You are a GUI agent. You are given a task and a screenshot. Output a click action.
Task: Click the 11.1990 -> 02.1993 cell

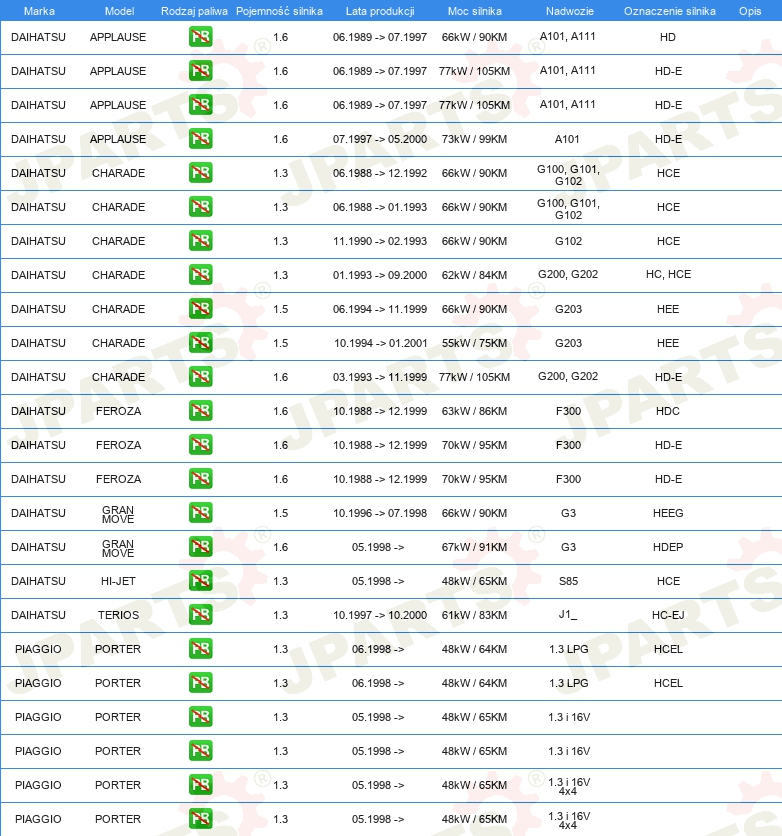(380, 241)
